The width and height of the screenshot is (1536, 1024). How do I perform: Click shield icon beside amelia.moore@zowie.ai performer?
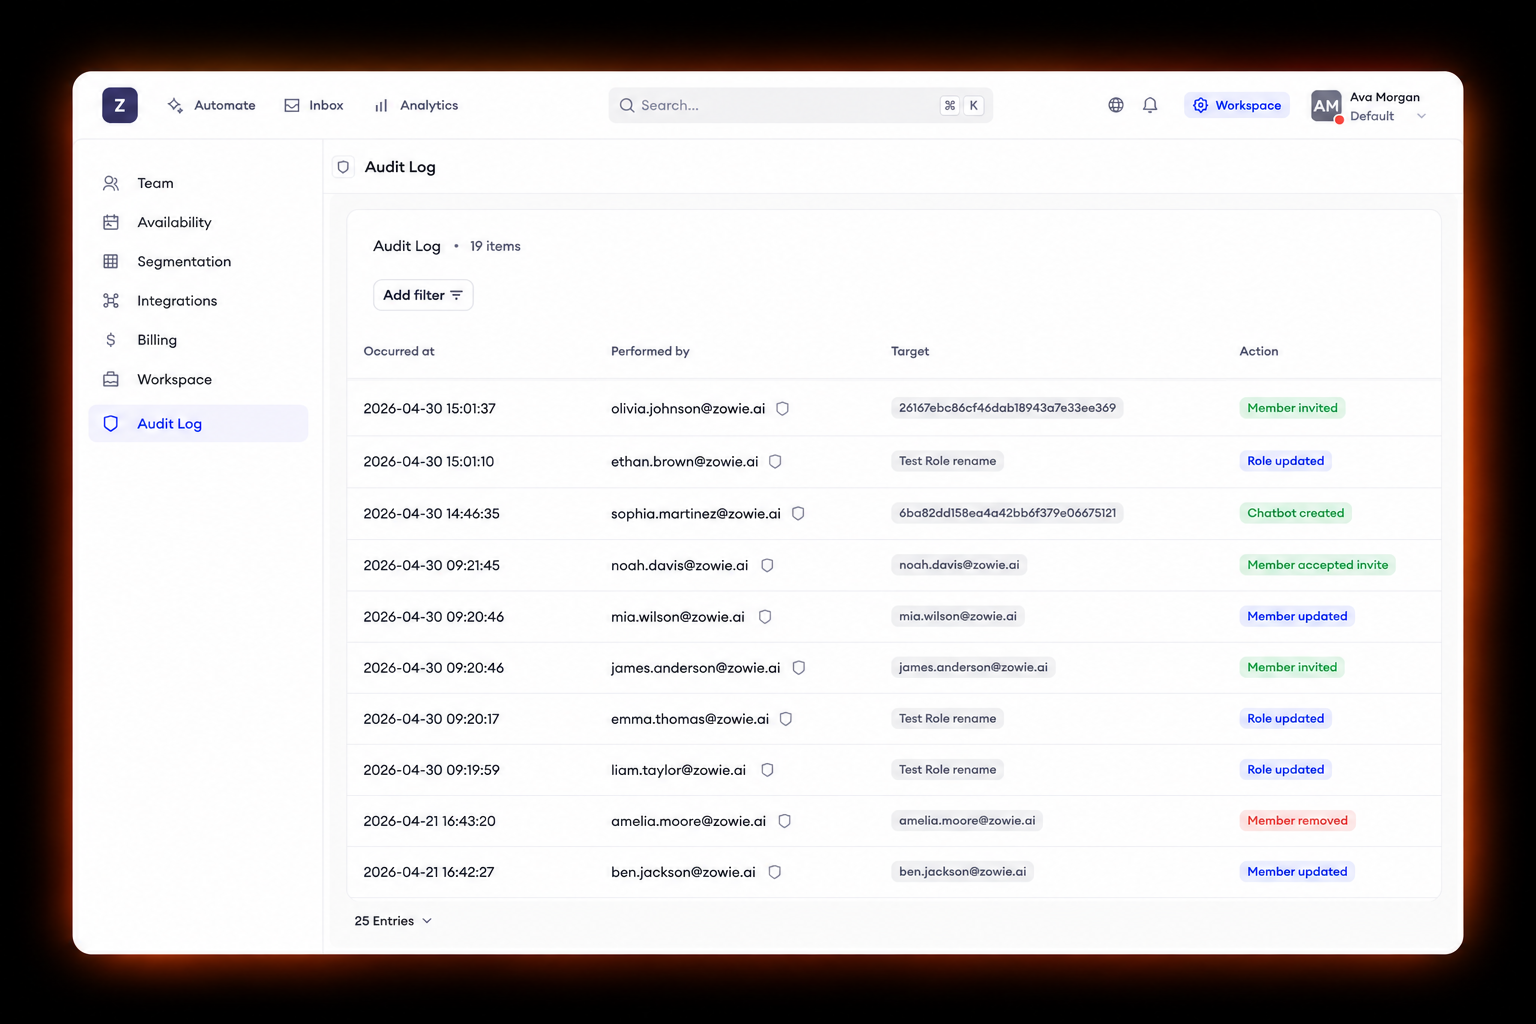785,820
